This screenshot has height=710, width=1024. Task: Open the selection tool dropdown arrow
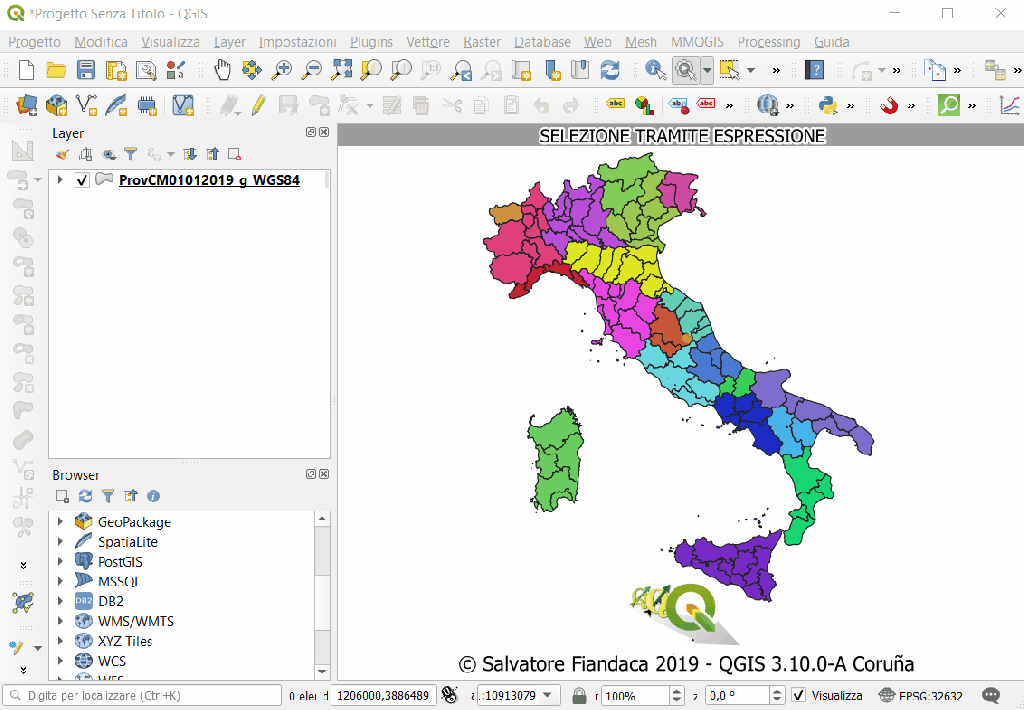point(750,70)
